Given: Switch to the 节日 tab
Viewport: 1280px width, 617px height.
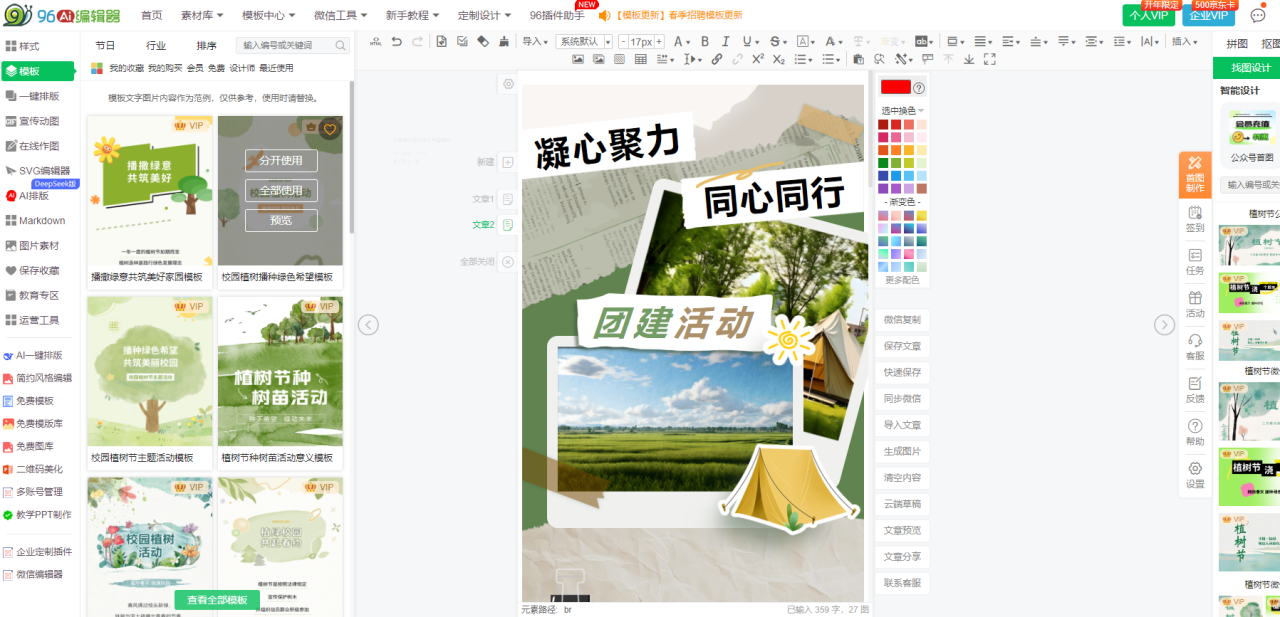Looking at the screenshot, I should coord(105,45).
